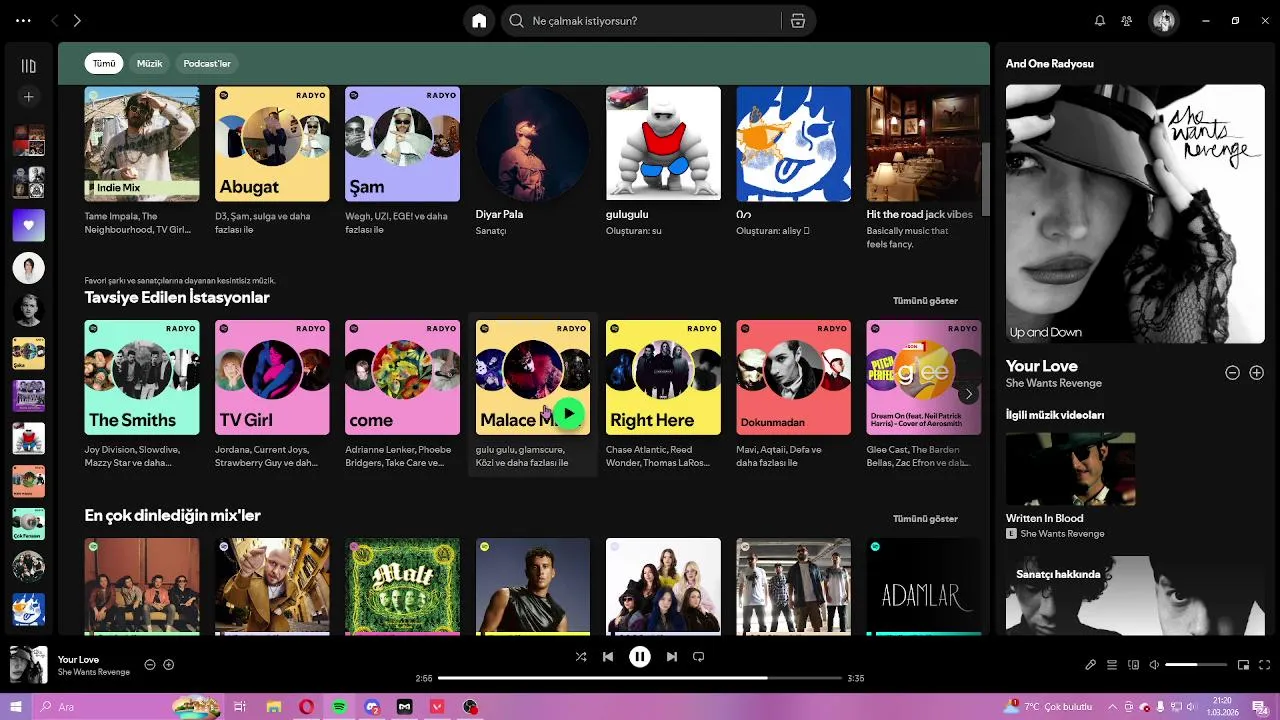Open the TV Girl radio card
This screenshot has width=1280, height=720.
(x=272, y=396)
